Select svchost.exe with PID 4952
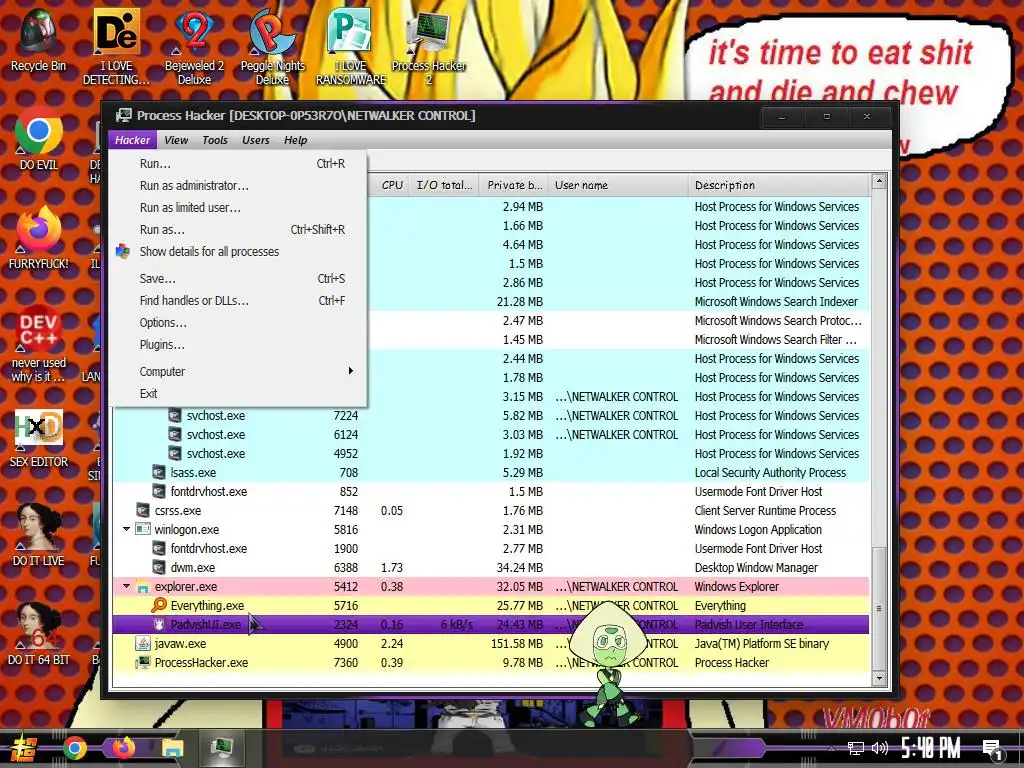The width and height of the screenshot is (1024, 768). 491,453
